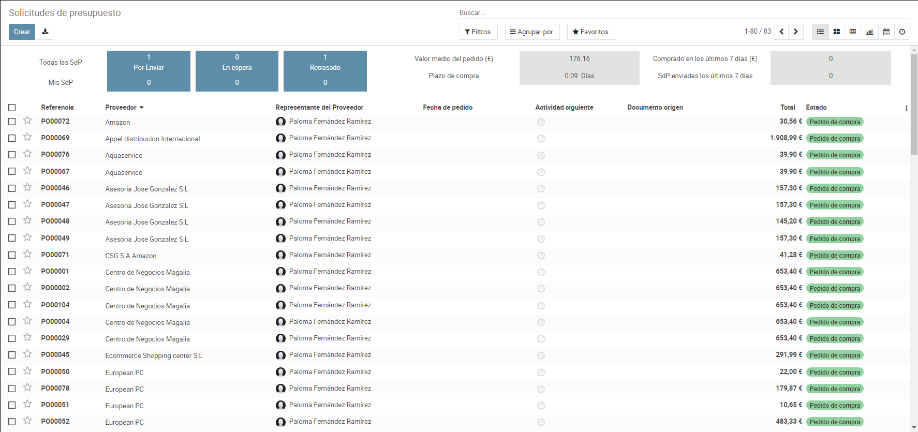
Task: Tick the select-all checkbox in header
Action: coord(12,107)
